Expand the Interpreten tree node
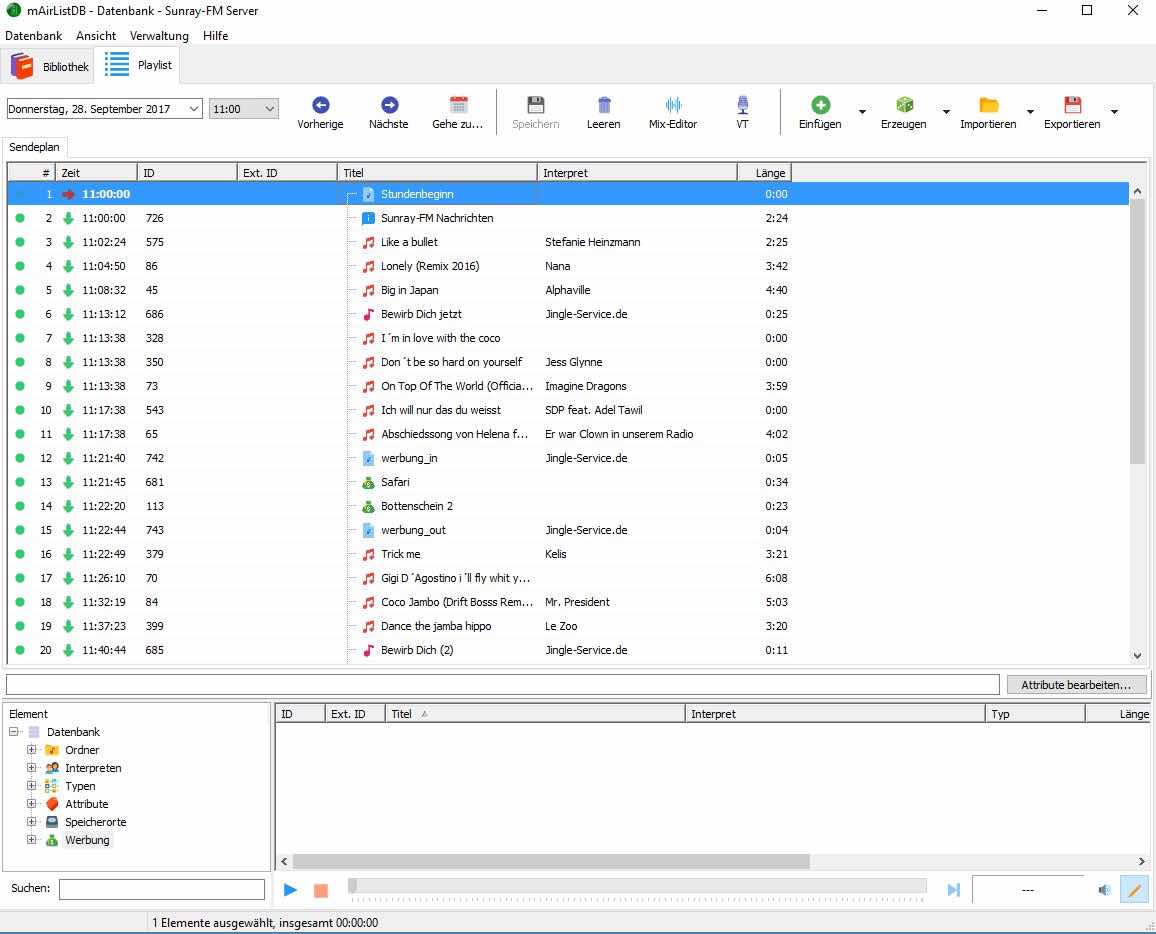1156x934 pixels. click(x=32, y=768)
